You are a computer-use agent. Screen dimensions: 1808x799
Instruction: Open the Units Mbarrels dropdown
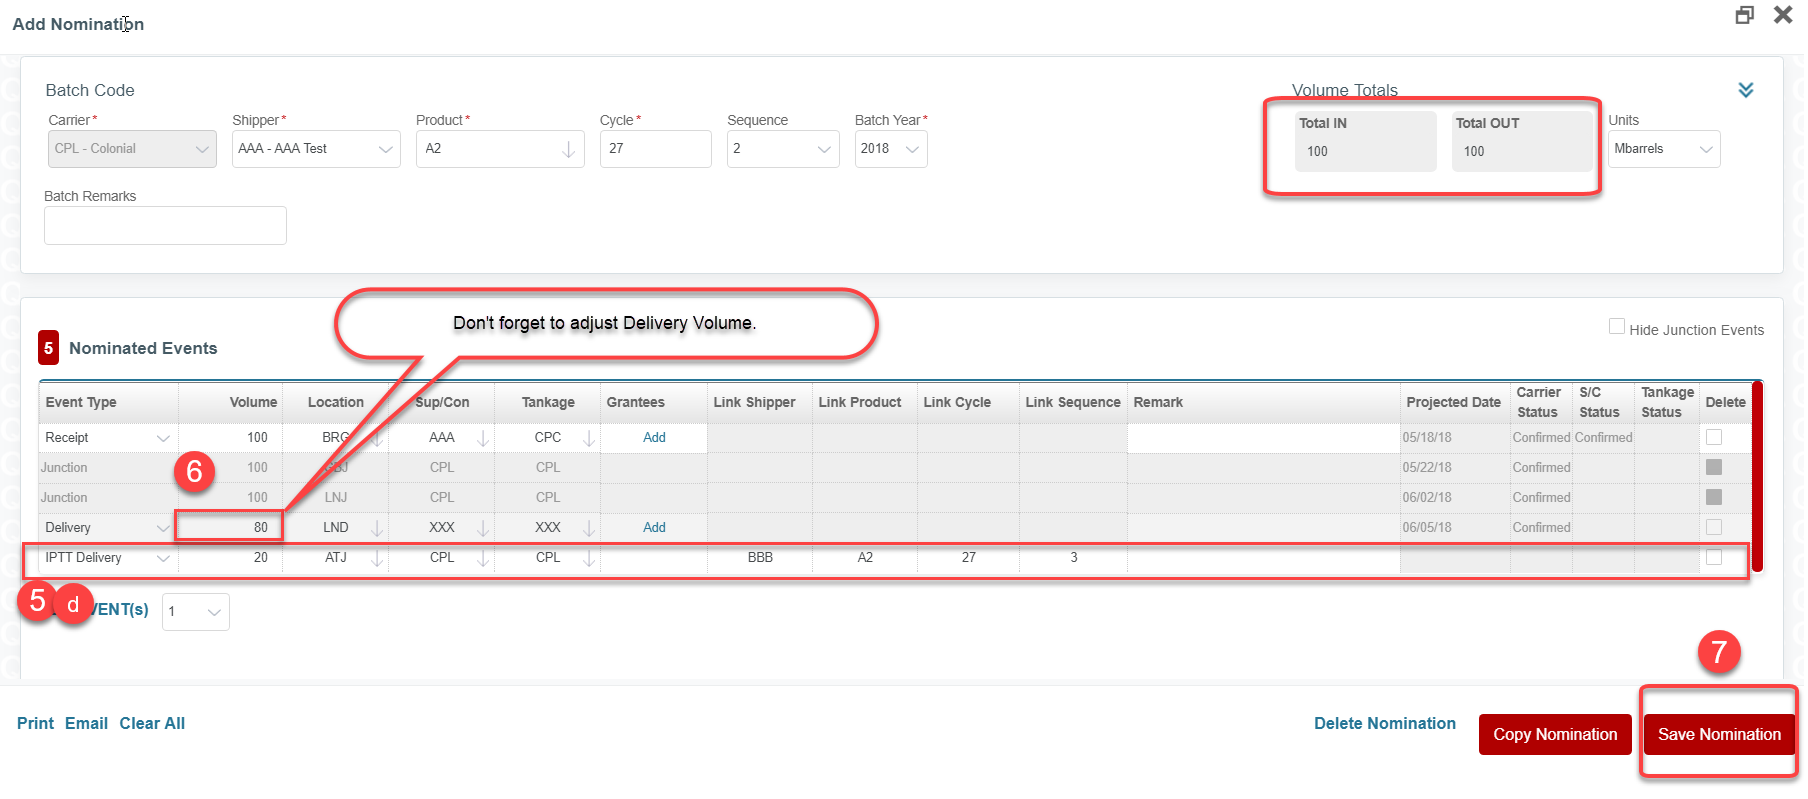click(1705, 149)
